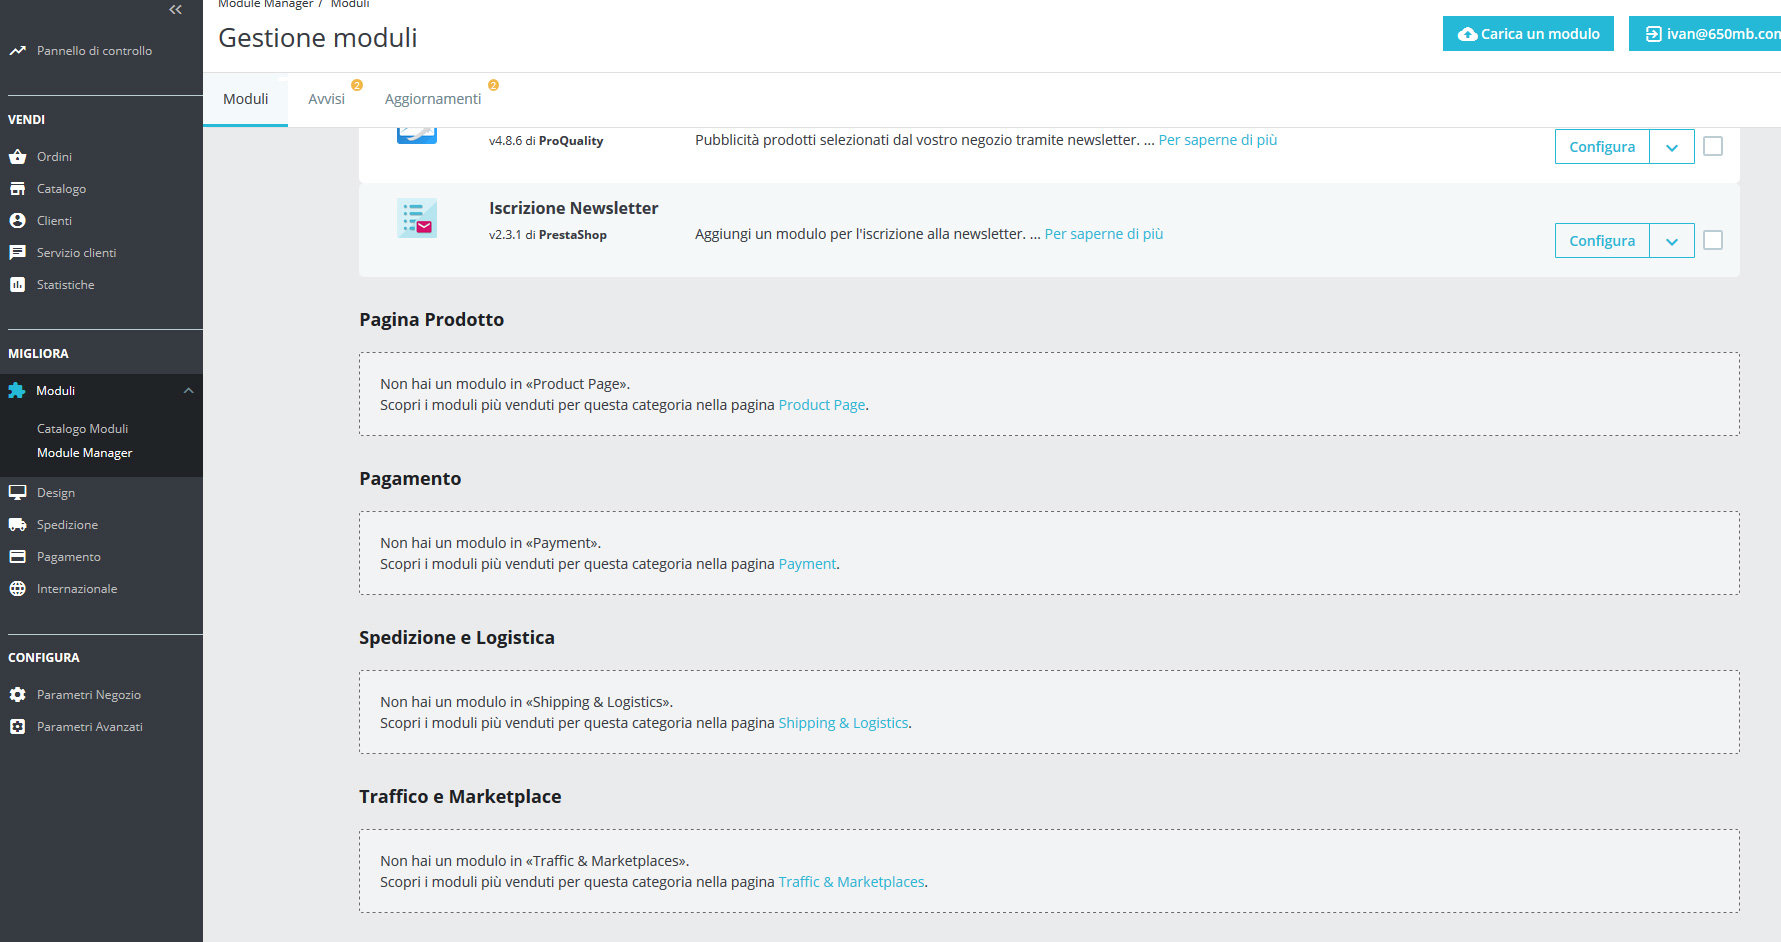Click the Iscrizione Newsletter module icon
This screenshot has width=1781, height=942.
coord(417,218)
